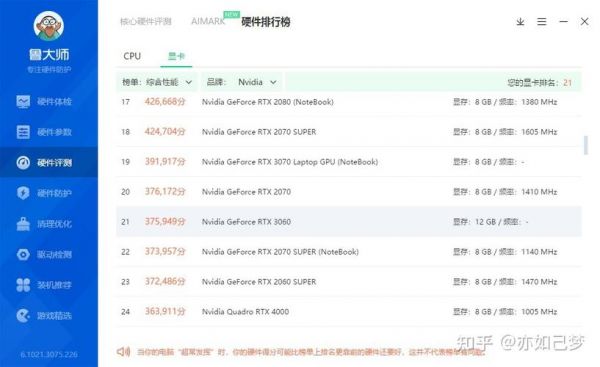The width and height of the screenshot is (600, 367).
Task: Click the Ludashi avatar logo
Action: [x=49, y=26]
